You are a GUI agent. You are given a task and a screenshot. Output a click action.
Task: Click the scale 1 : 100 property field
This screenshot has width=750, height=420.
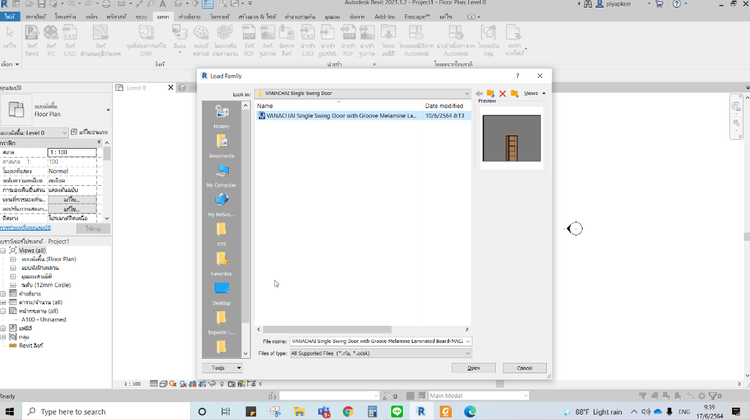pyautogui.click(x=72, y=152)
